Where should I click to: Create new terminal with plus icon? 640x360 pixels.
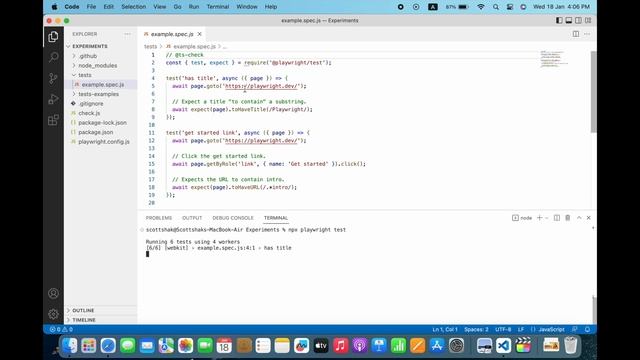click(x=540, y=218)
